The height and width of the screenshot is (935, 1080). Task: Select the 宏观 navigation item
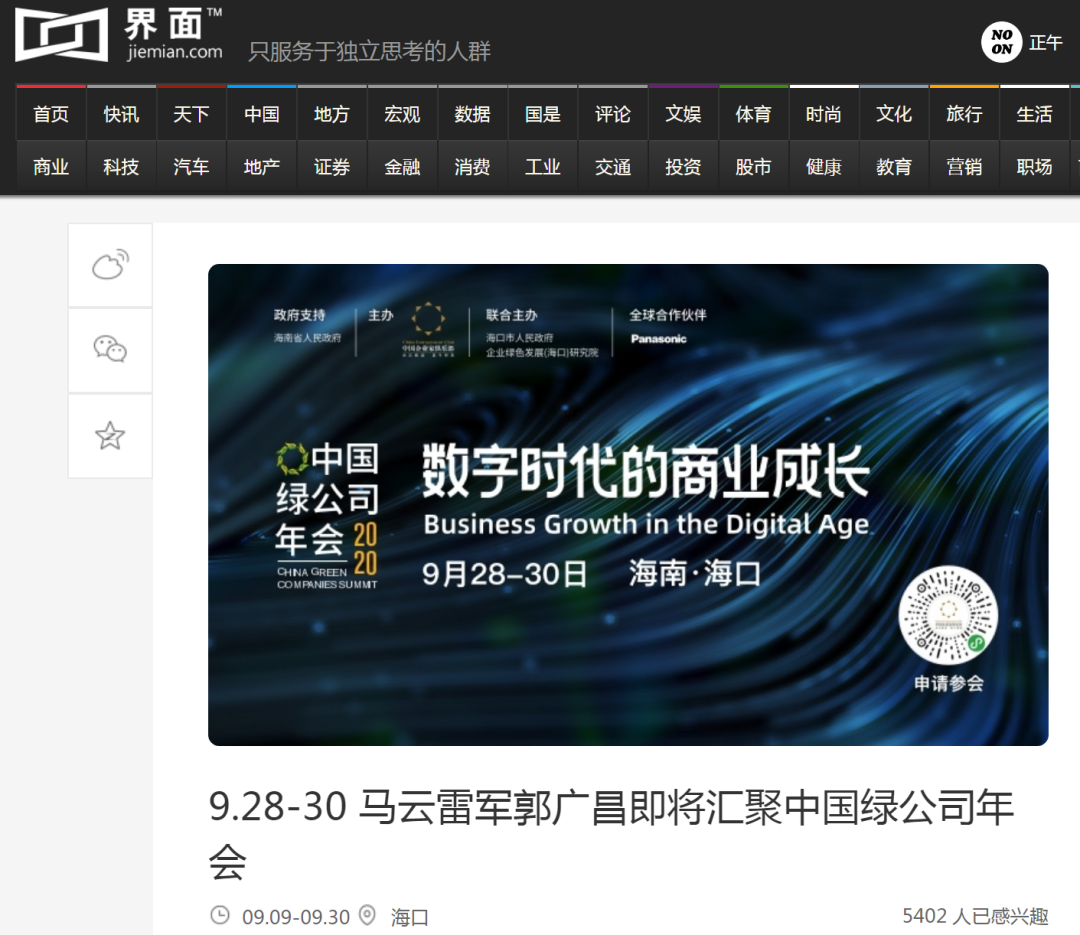pyautogui.click(x=402, y=114)
